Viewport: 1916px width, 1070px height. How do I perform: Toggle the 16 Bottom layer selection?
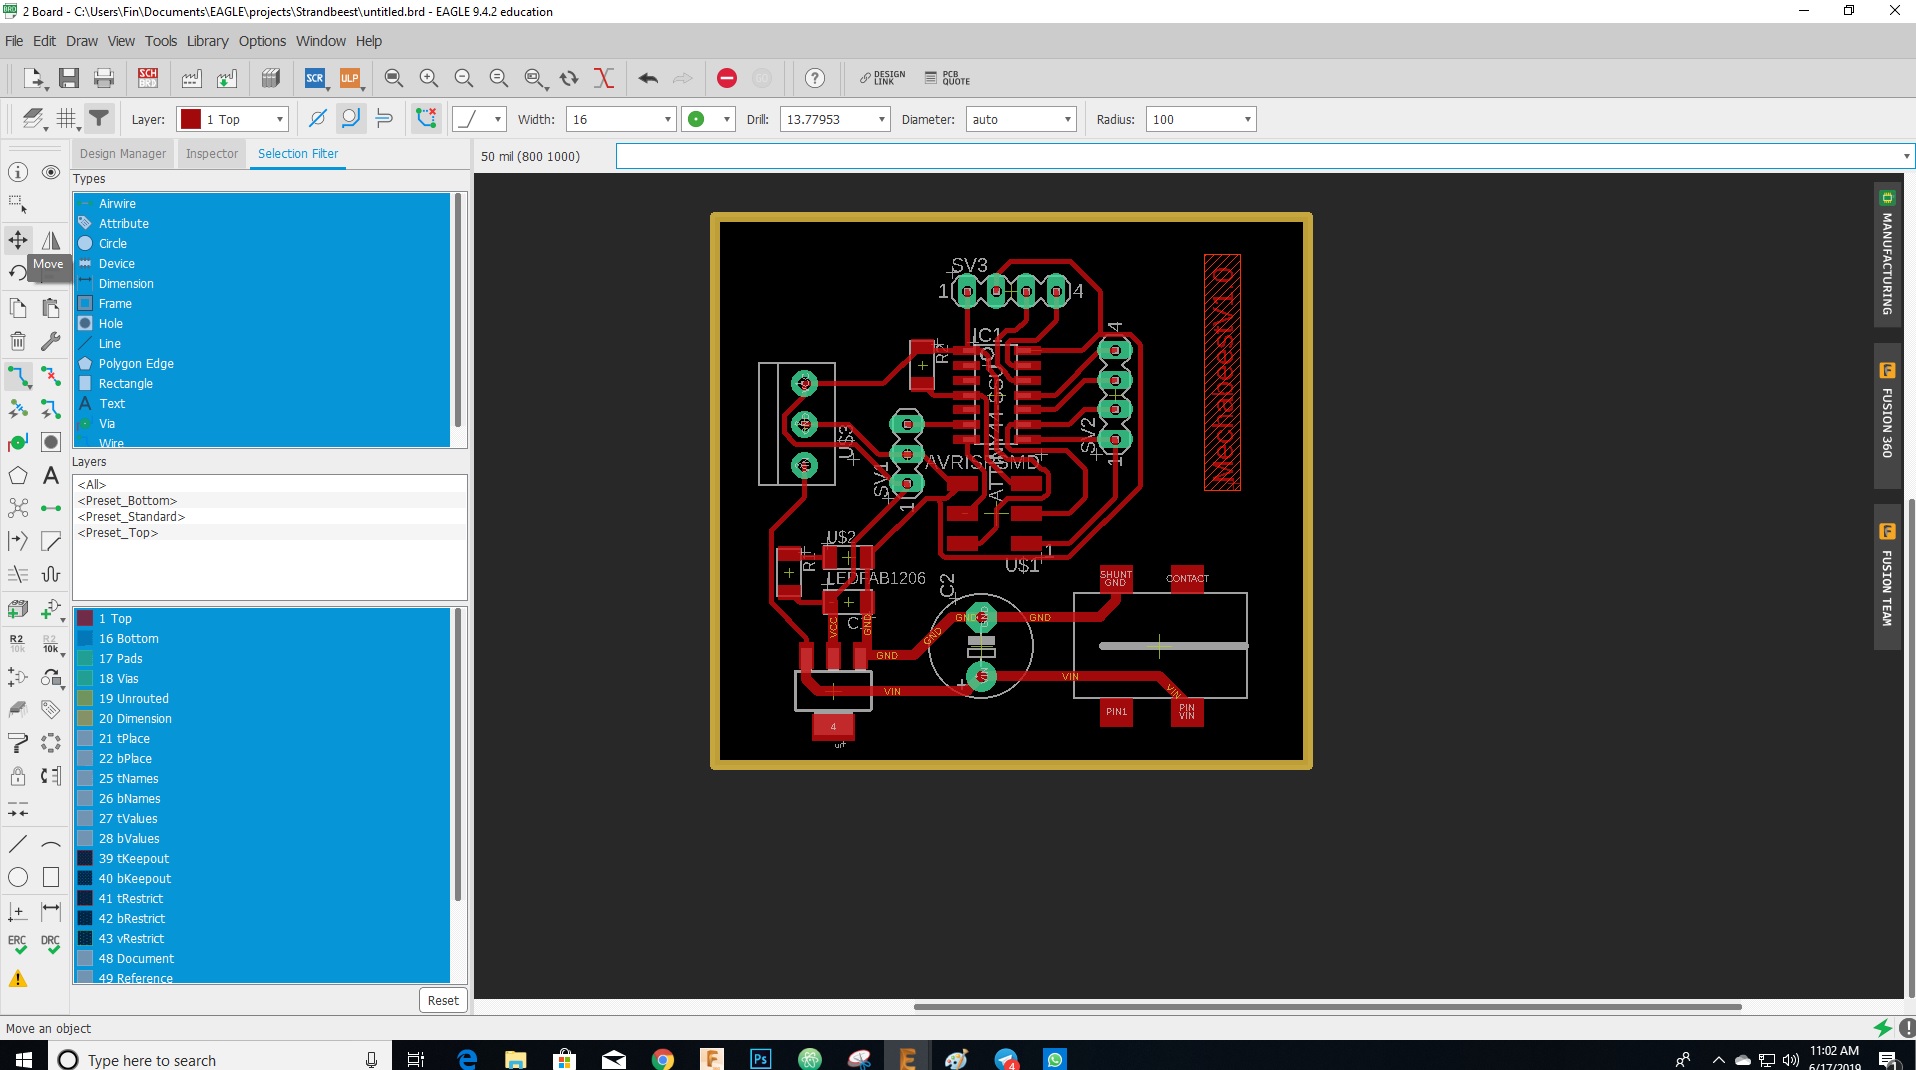(x=128, y=639)
